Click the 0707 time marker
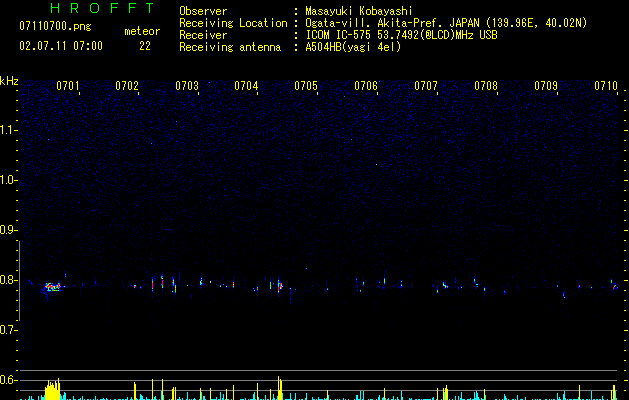This screenshot has width=629, height=400. tap(426, 86)
